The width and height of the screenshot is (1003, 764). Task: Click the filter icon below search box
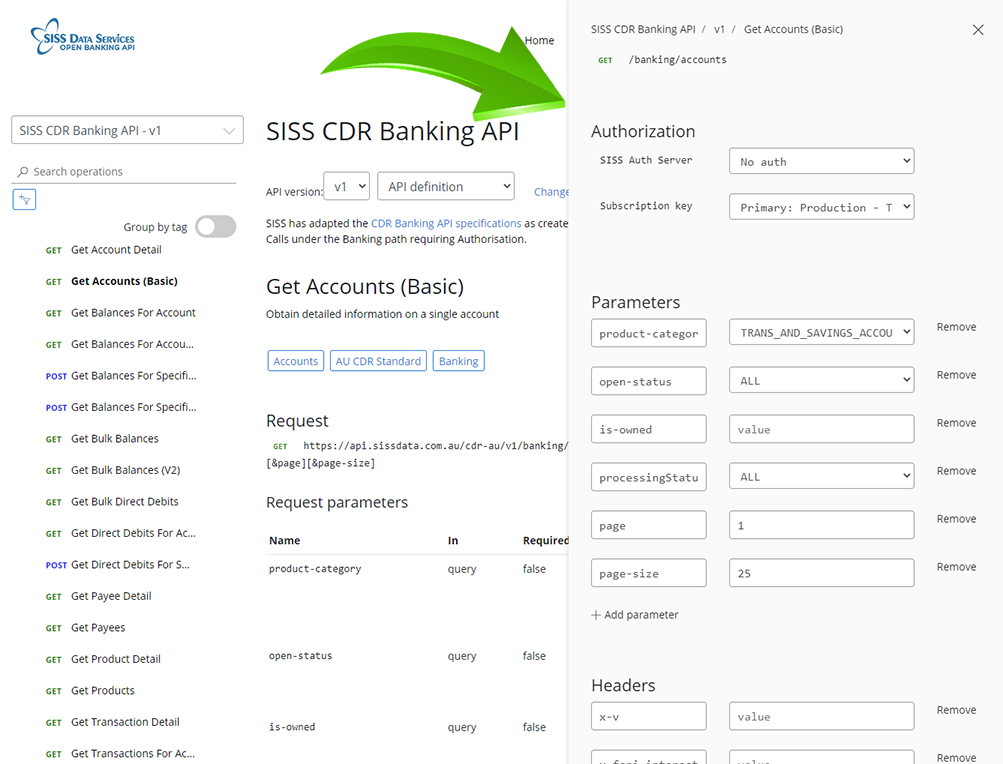(24, 200)
